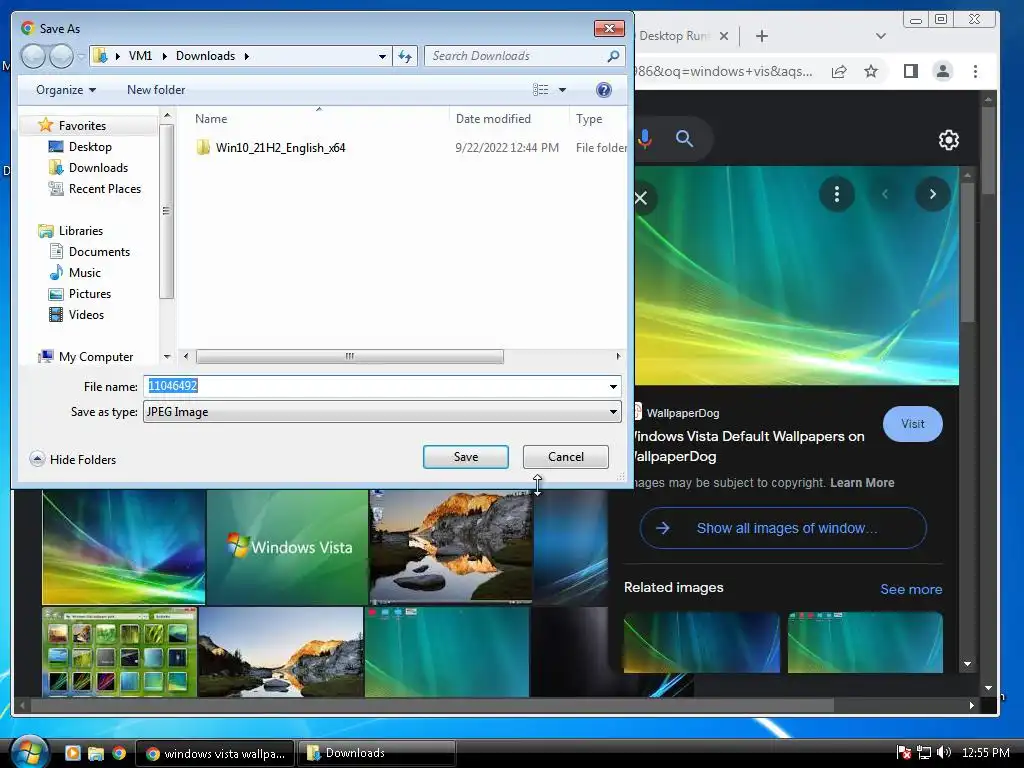Expand the File name dropdown arrow
The image size is (1024, 768).
[x=613, y=387]
